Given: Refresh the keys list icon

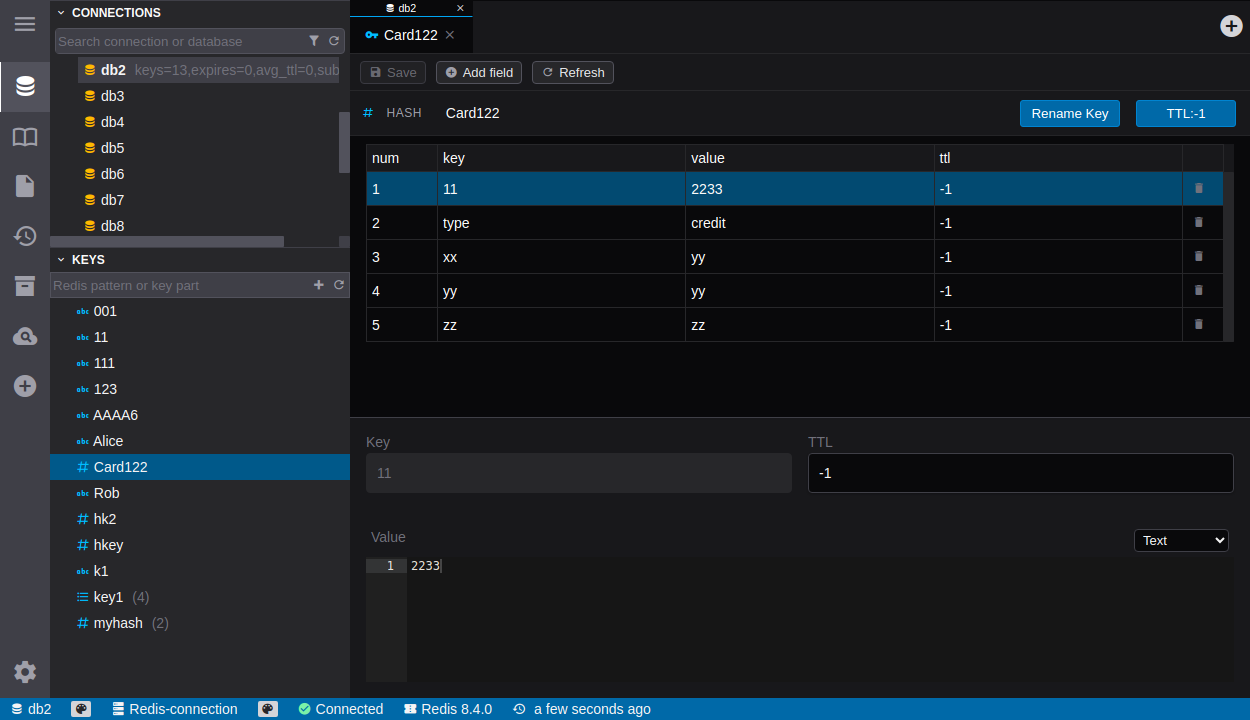Looking at the screenshot, I should 339,285.
